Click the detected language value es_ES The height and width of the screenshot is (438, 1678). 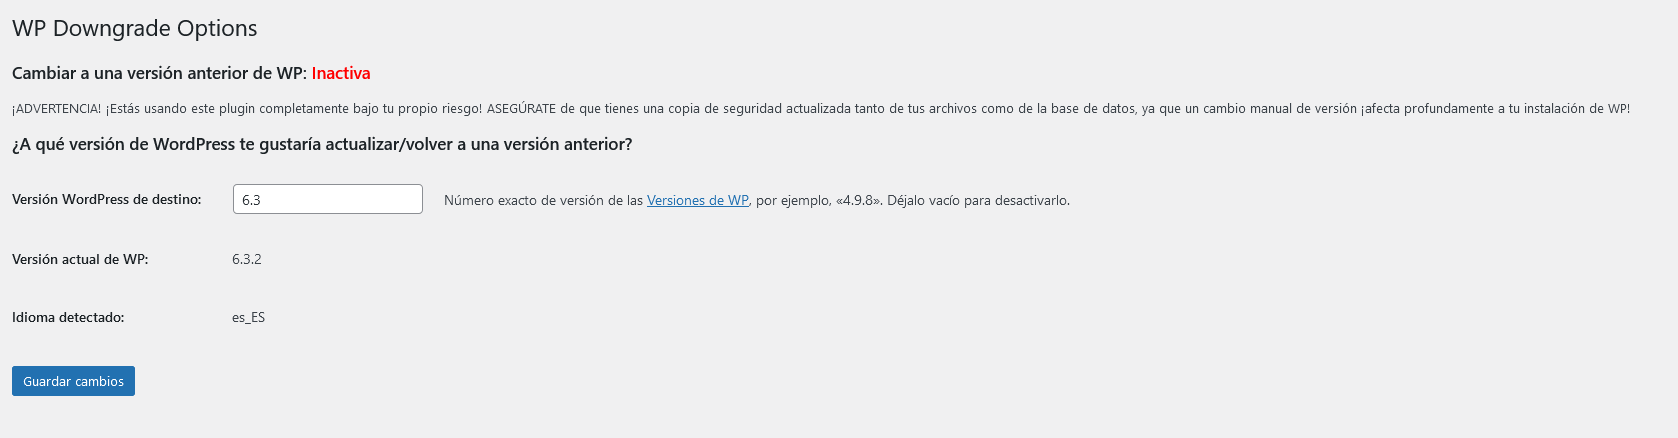click(x=248, y=317)
